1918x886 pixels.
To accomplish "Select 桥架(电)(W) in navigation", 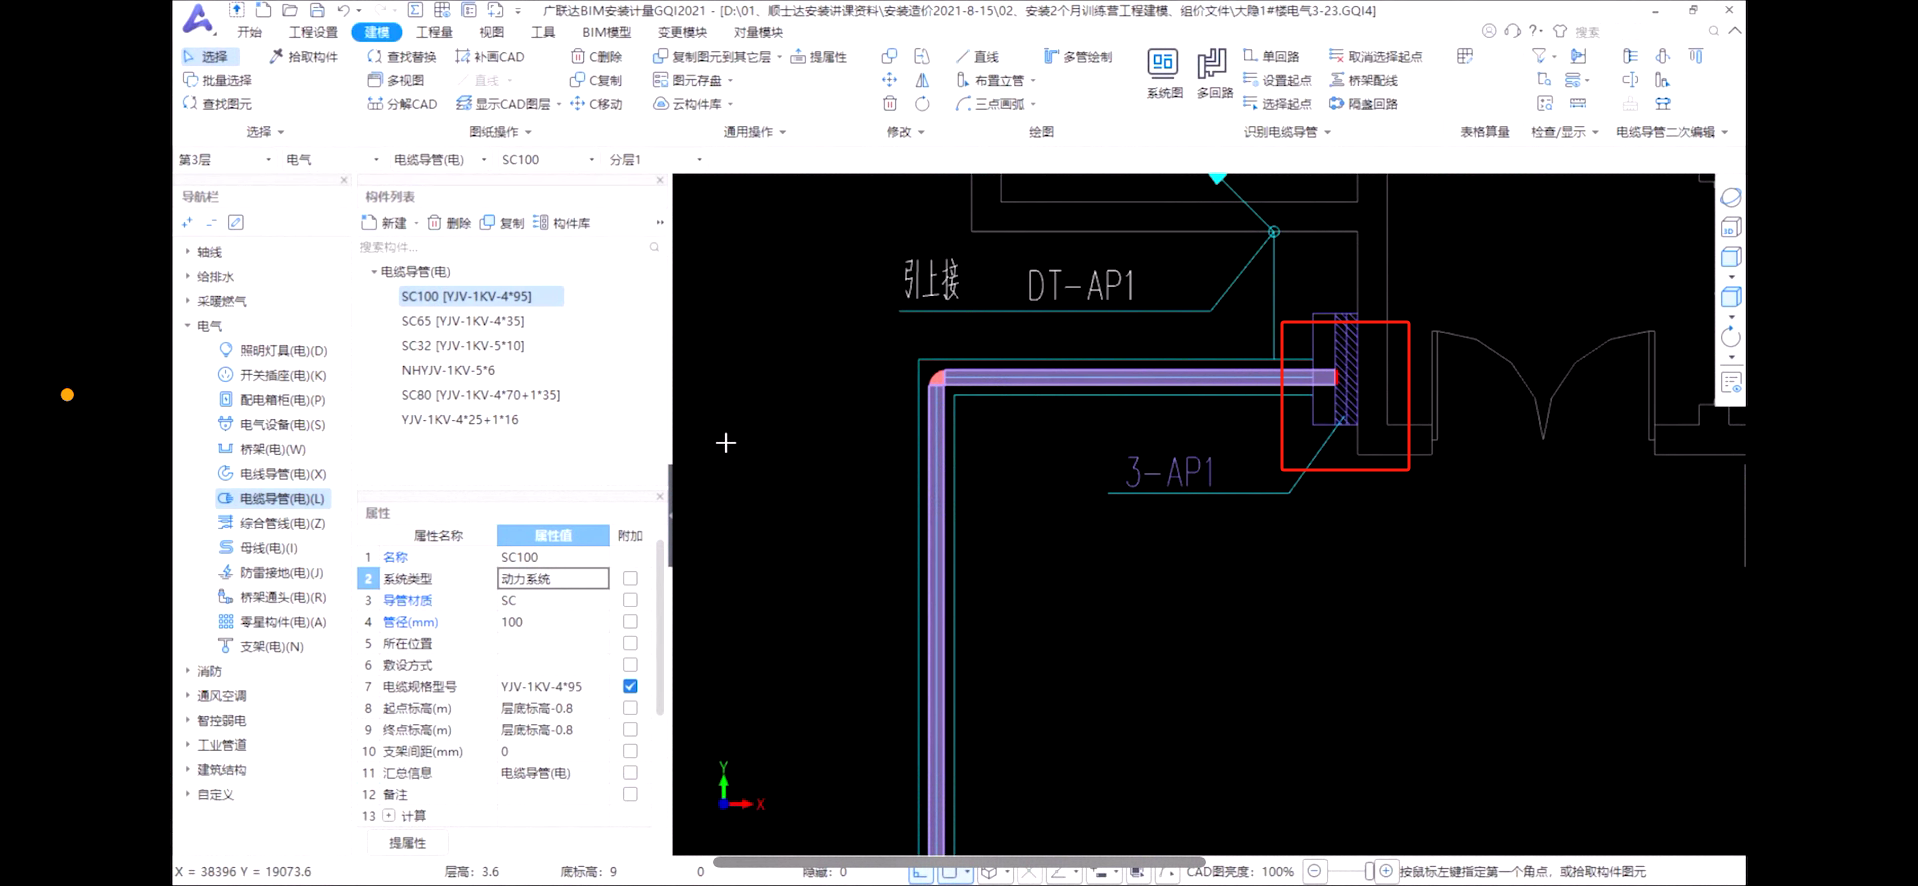I will [262, 450].
